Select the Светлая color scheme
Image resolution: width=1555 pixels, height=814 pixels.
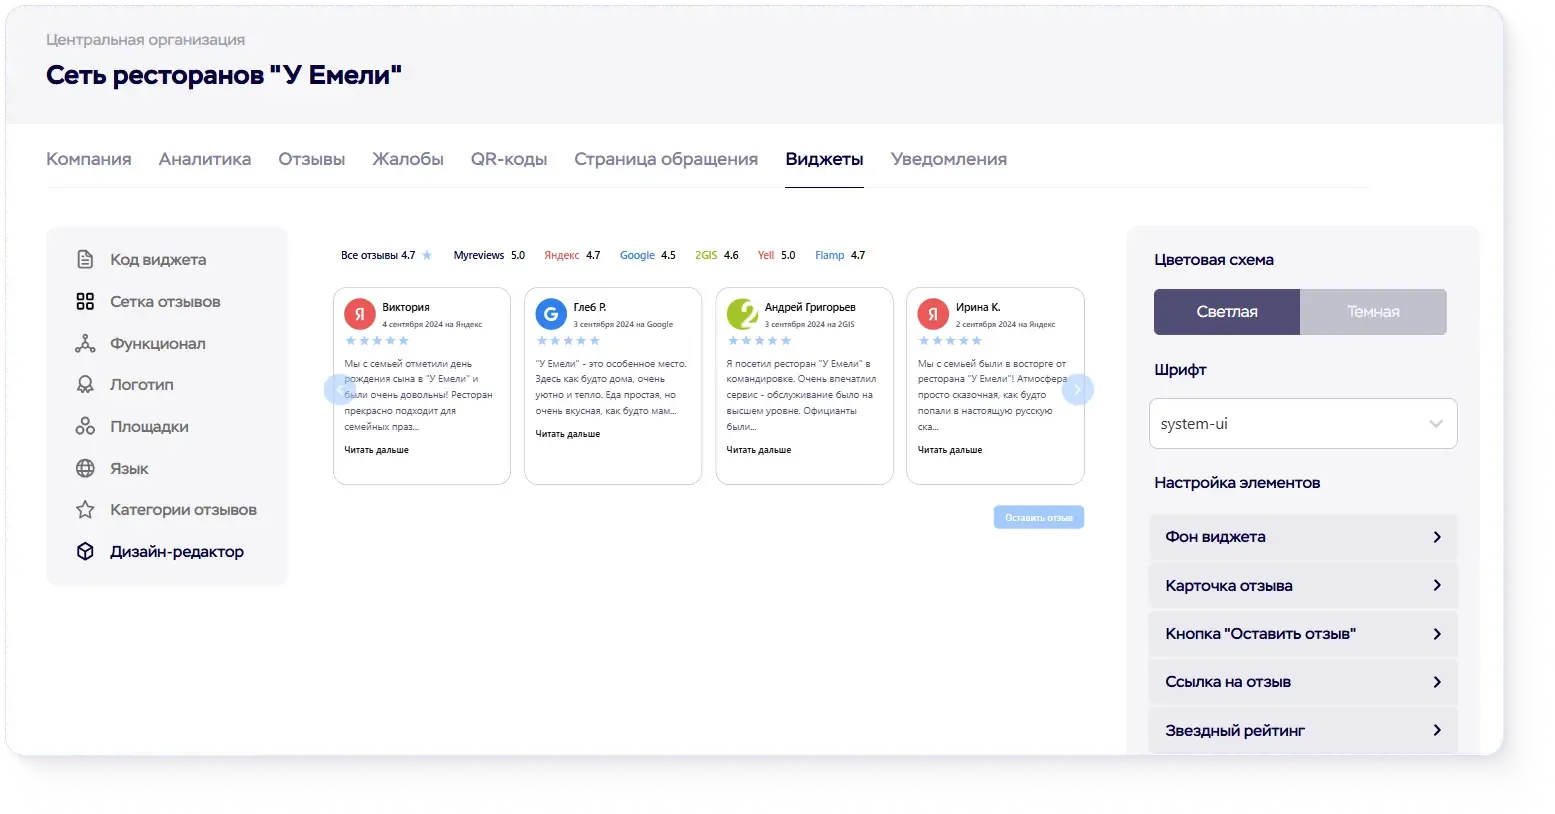click(x=1227, y=312)
